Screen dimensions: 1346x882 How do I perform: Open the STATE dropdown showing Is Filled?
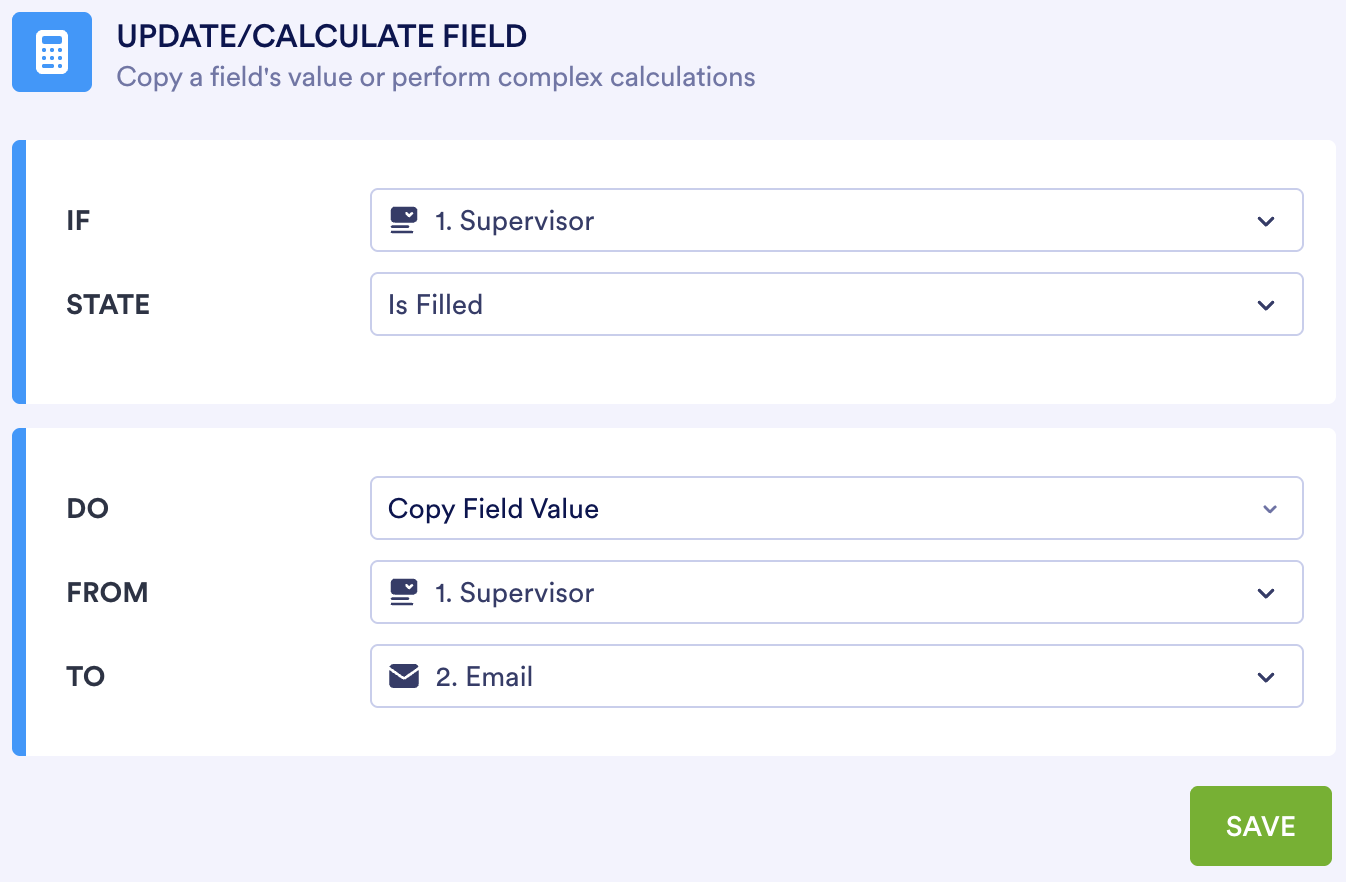tap(837, 304)
